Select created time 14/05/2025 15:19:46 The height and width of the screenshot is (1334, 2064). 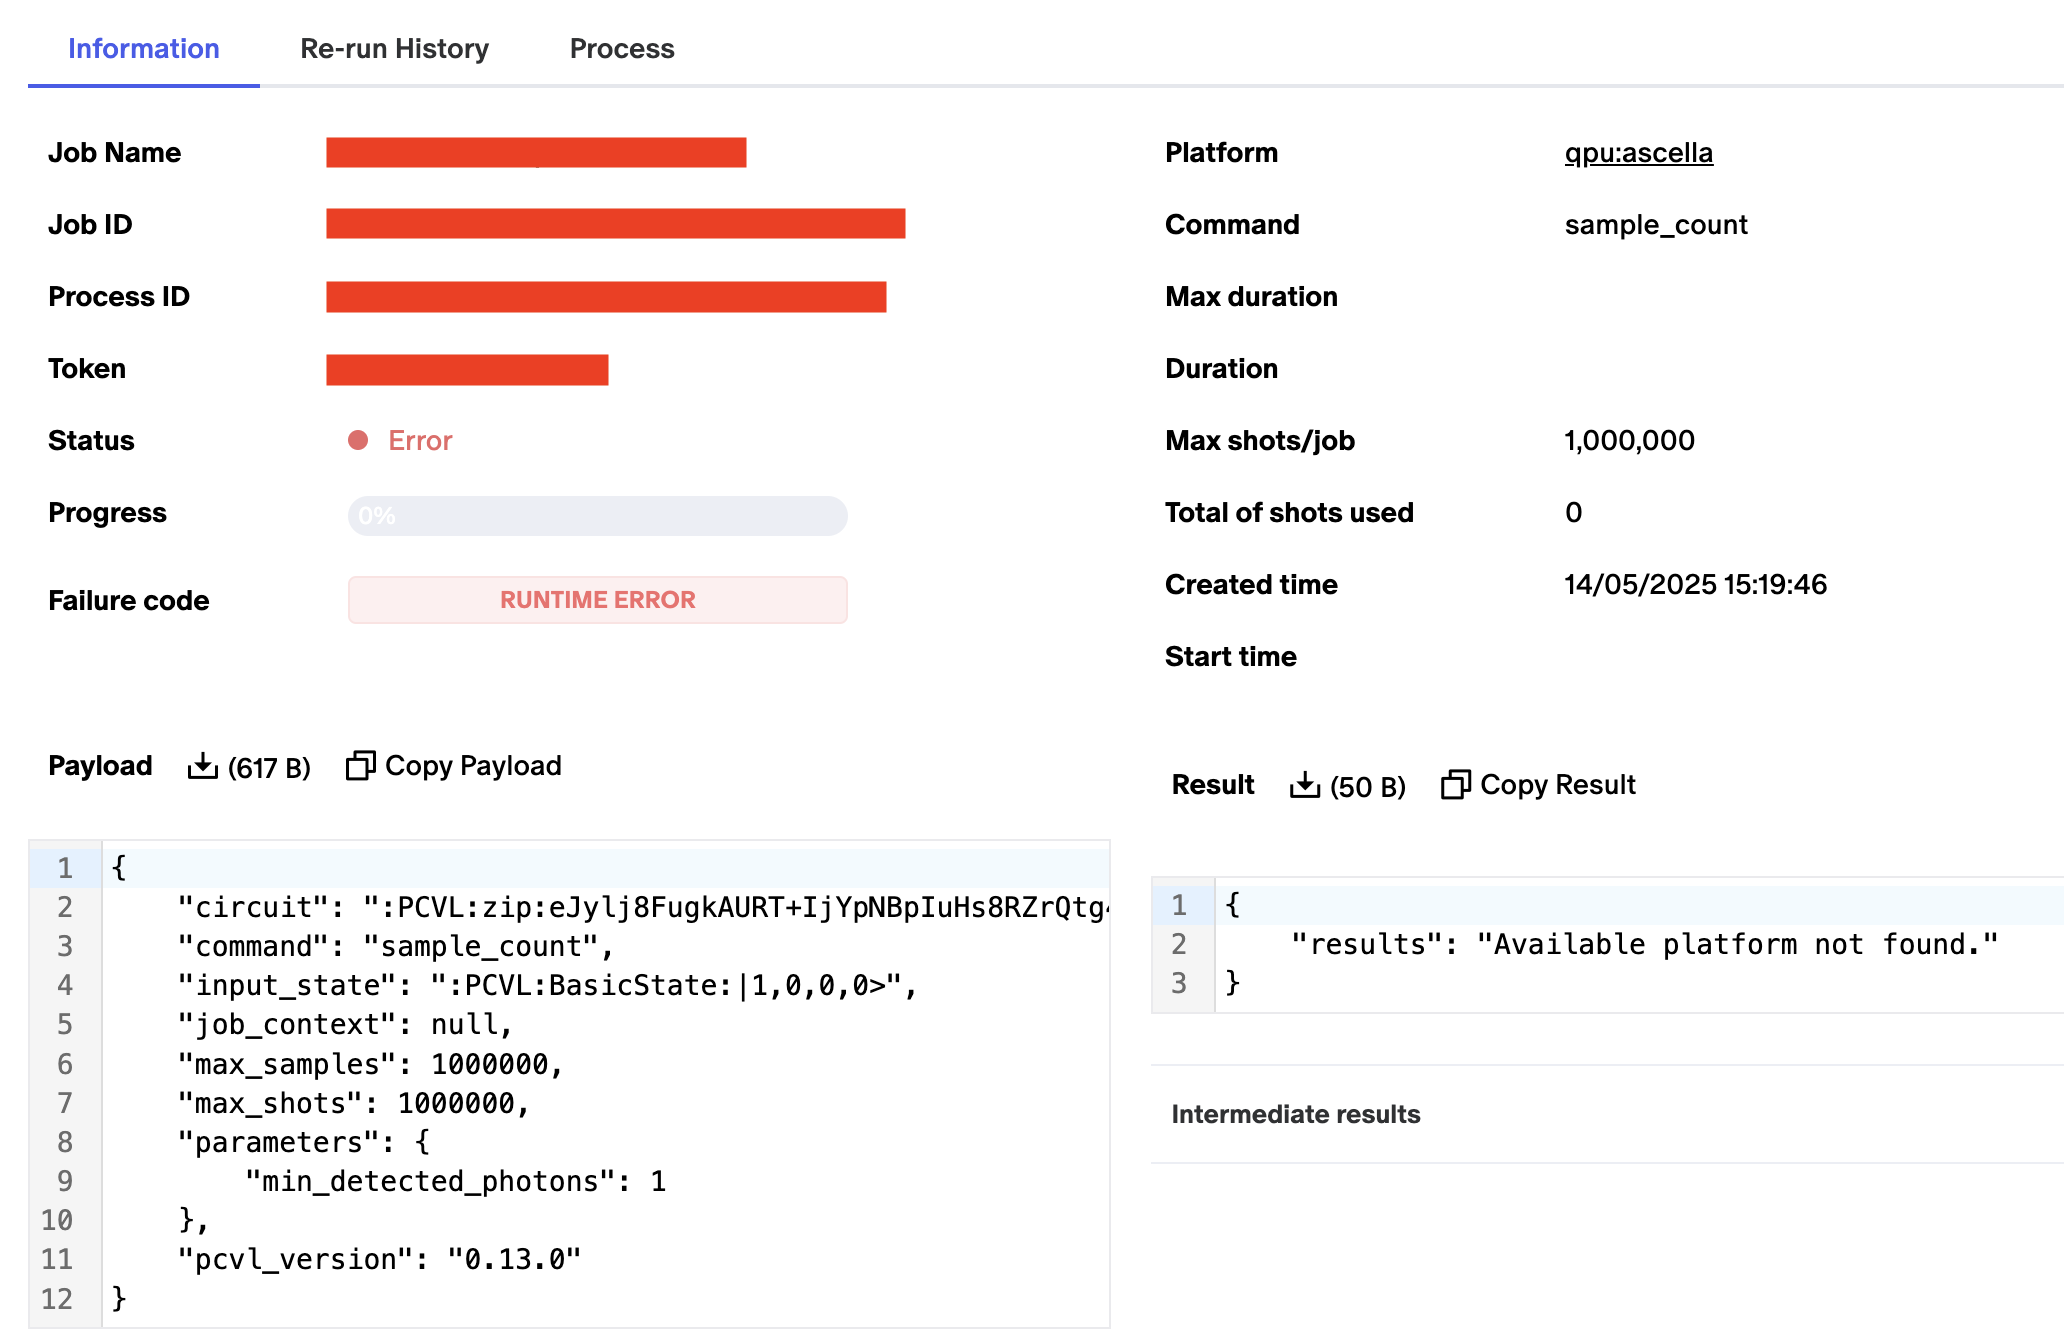[x=1696, y=585]
